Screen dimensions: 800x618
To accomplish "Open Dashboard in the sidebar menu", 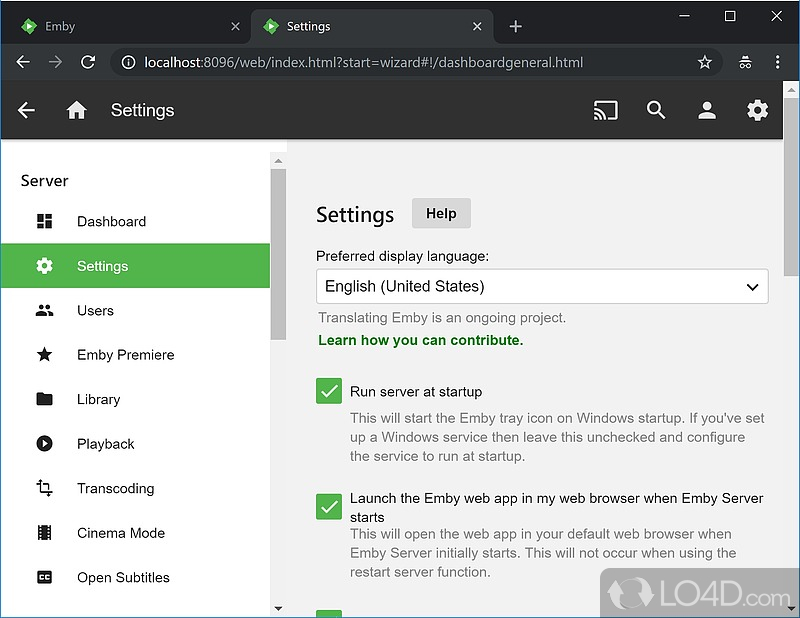I will click(x=135, y=221).
